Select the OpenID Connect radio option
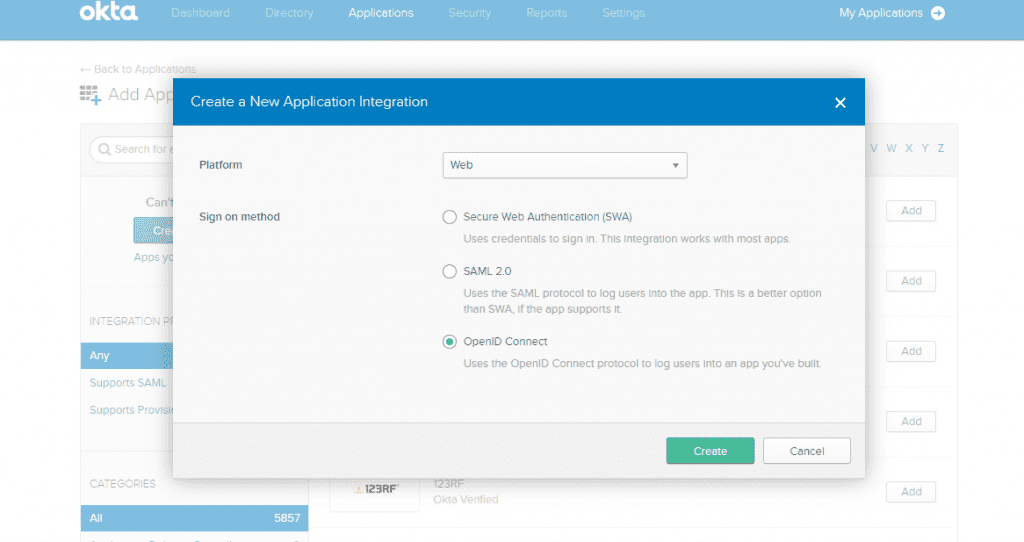 (449, 342)
